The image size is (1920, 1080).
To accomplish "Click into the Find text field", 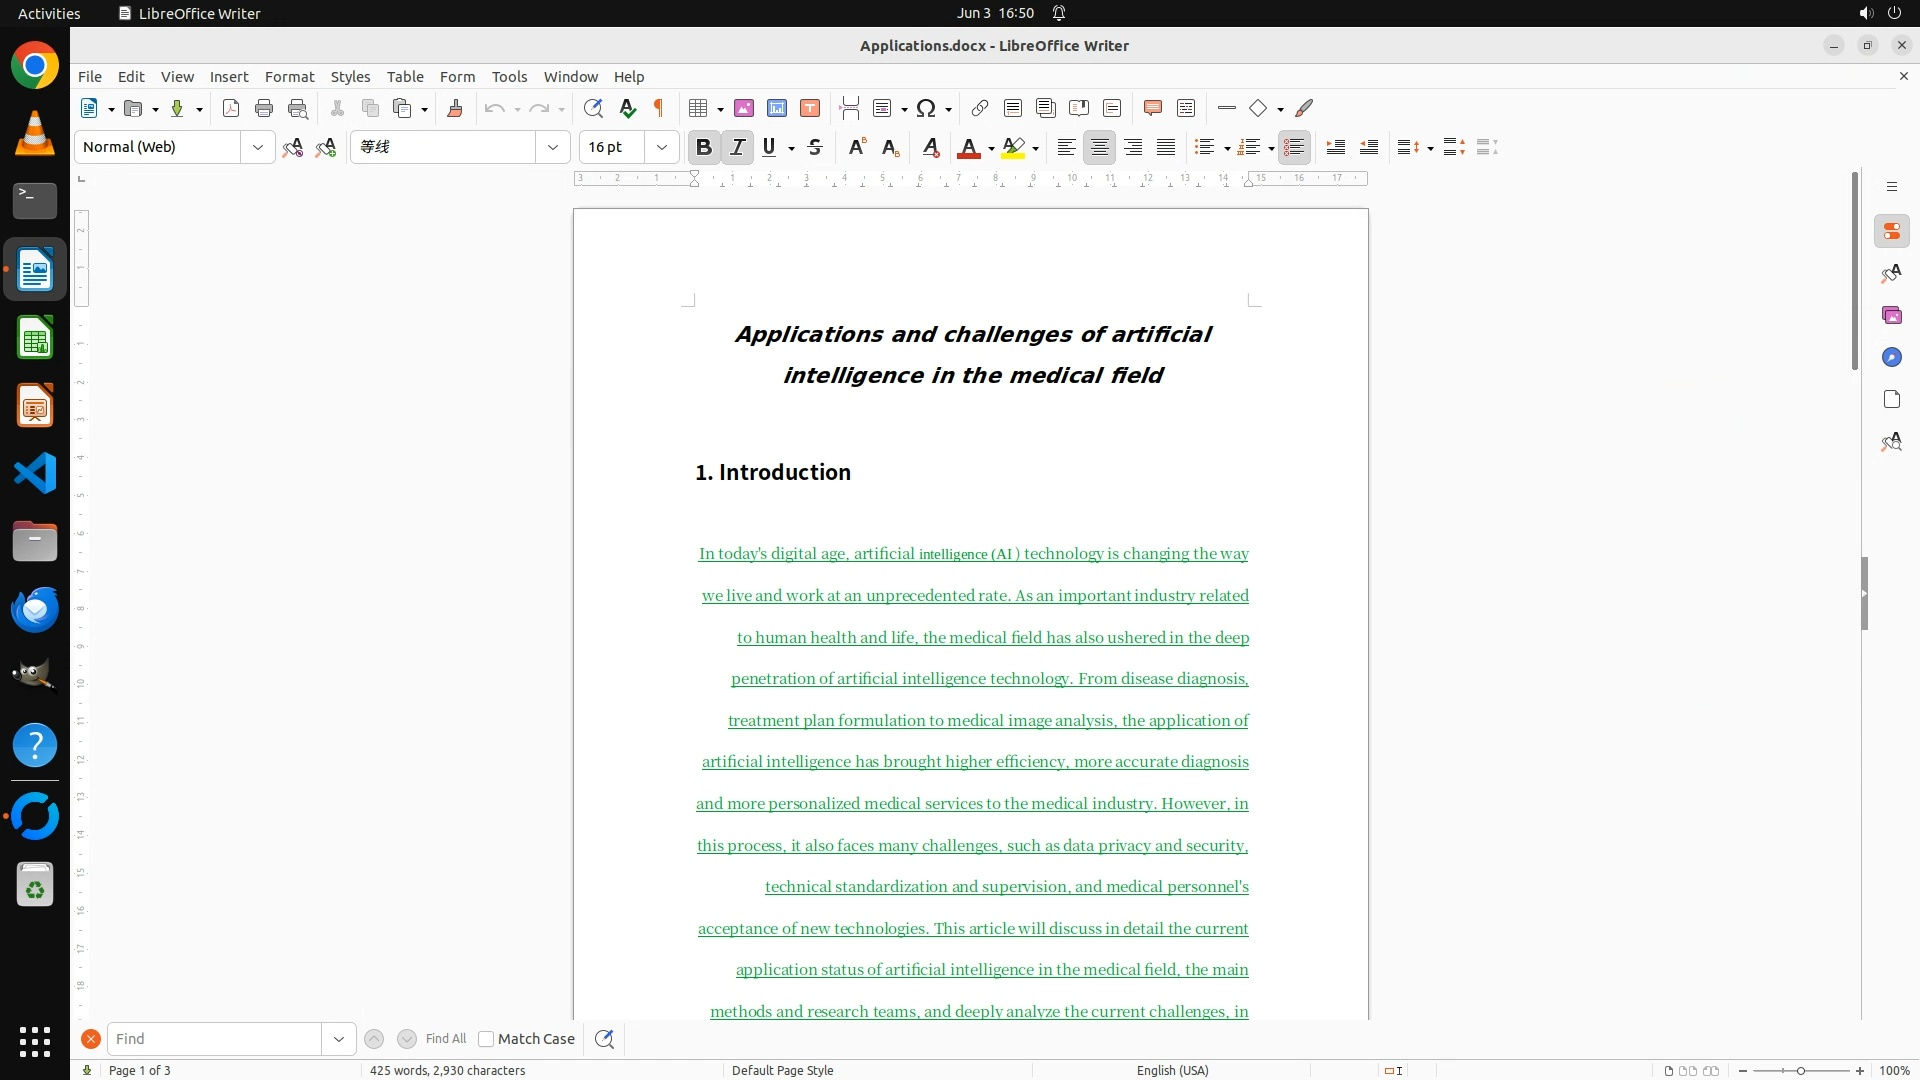I will 214,1039.
